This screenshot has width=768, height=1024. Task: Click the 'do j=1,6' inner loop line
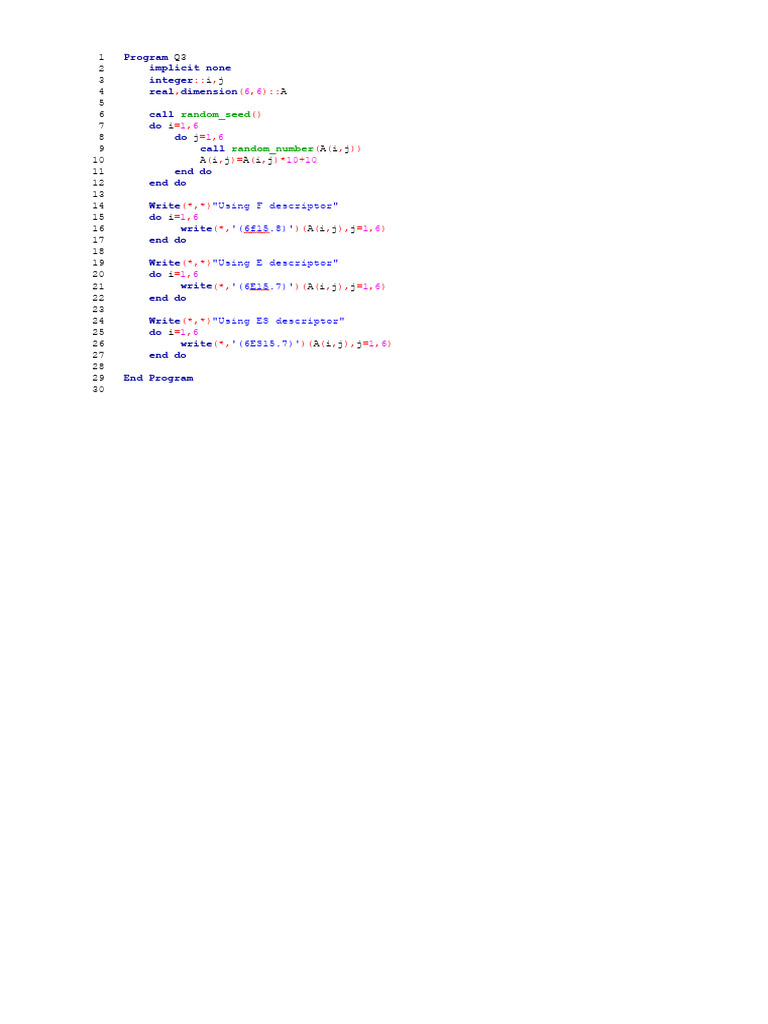point(199,137)
